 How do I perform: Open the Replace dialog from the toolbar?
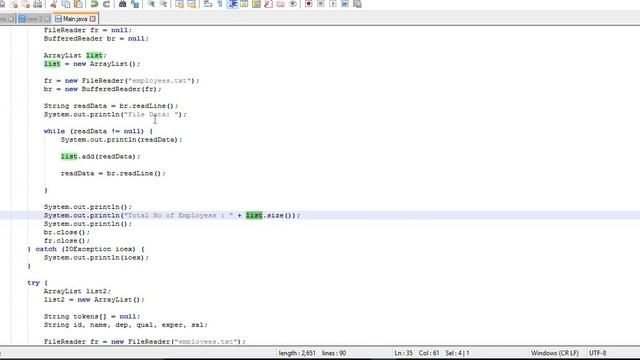coord(135,4)
